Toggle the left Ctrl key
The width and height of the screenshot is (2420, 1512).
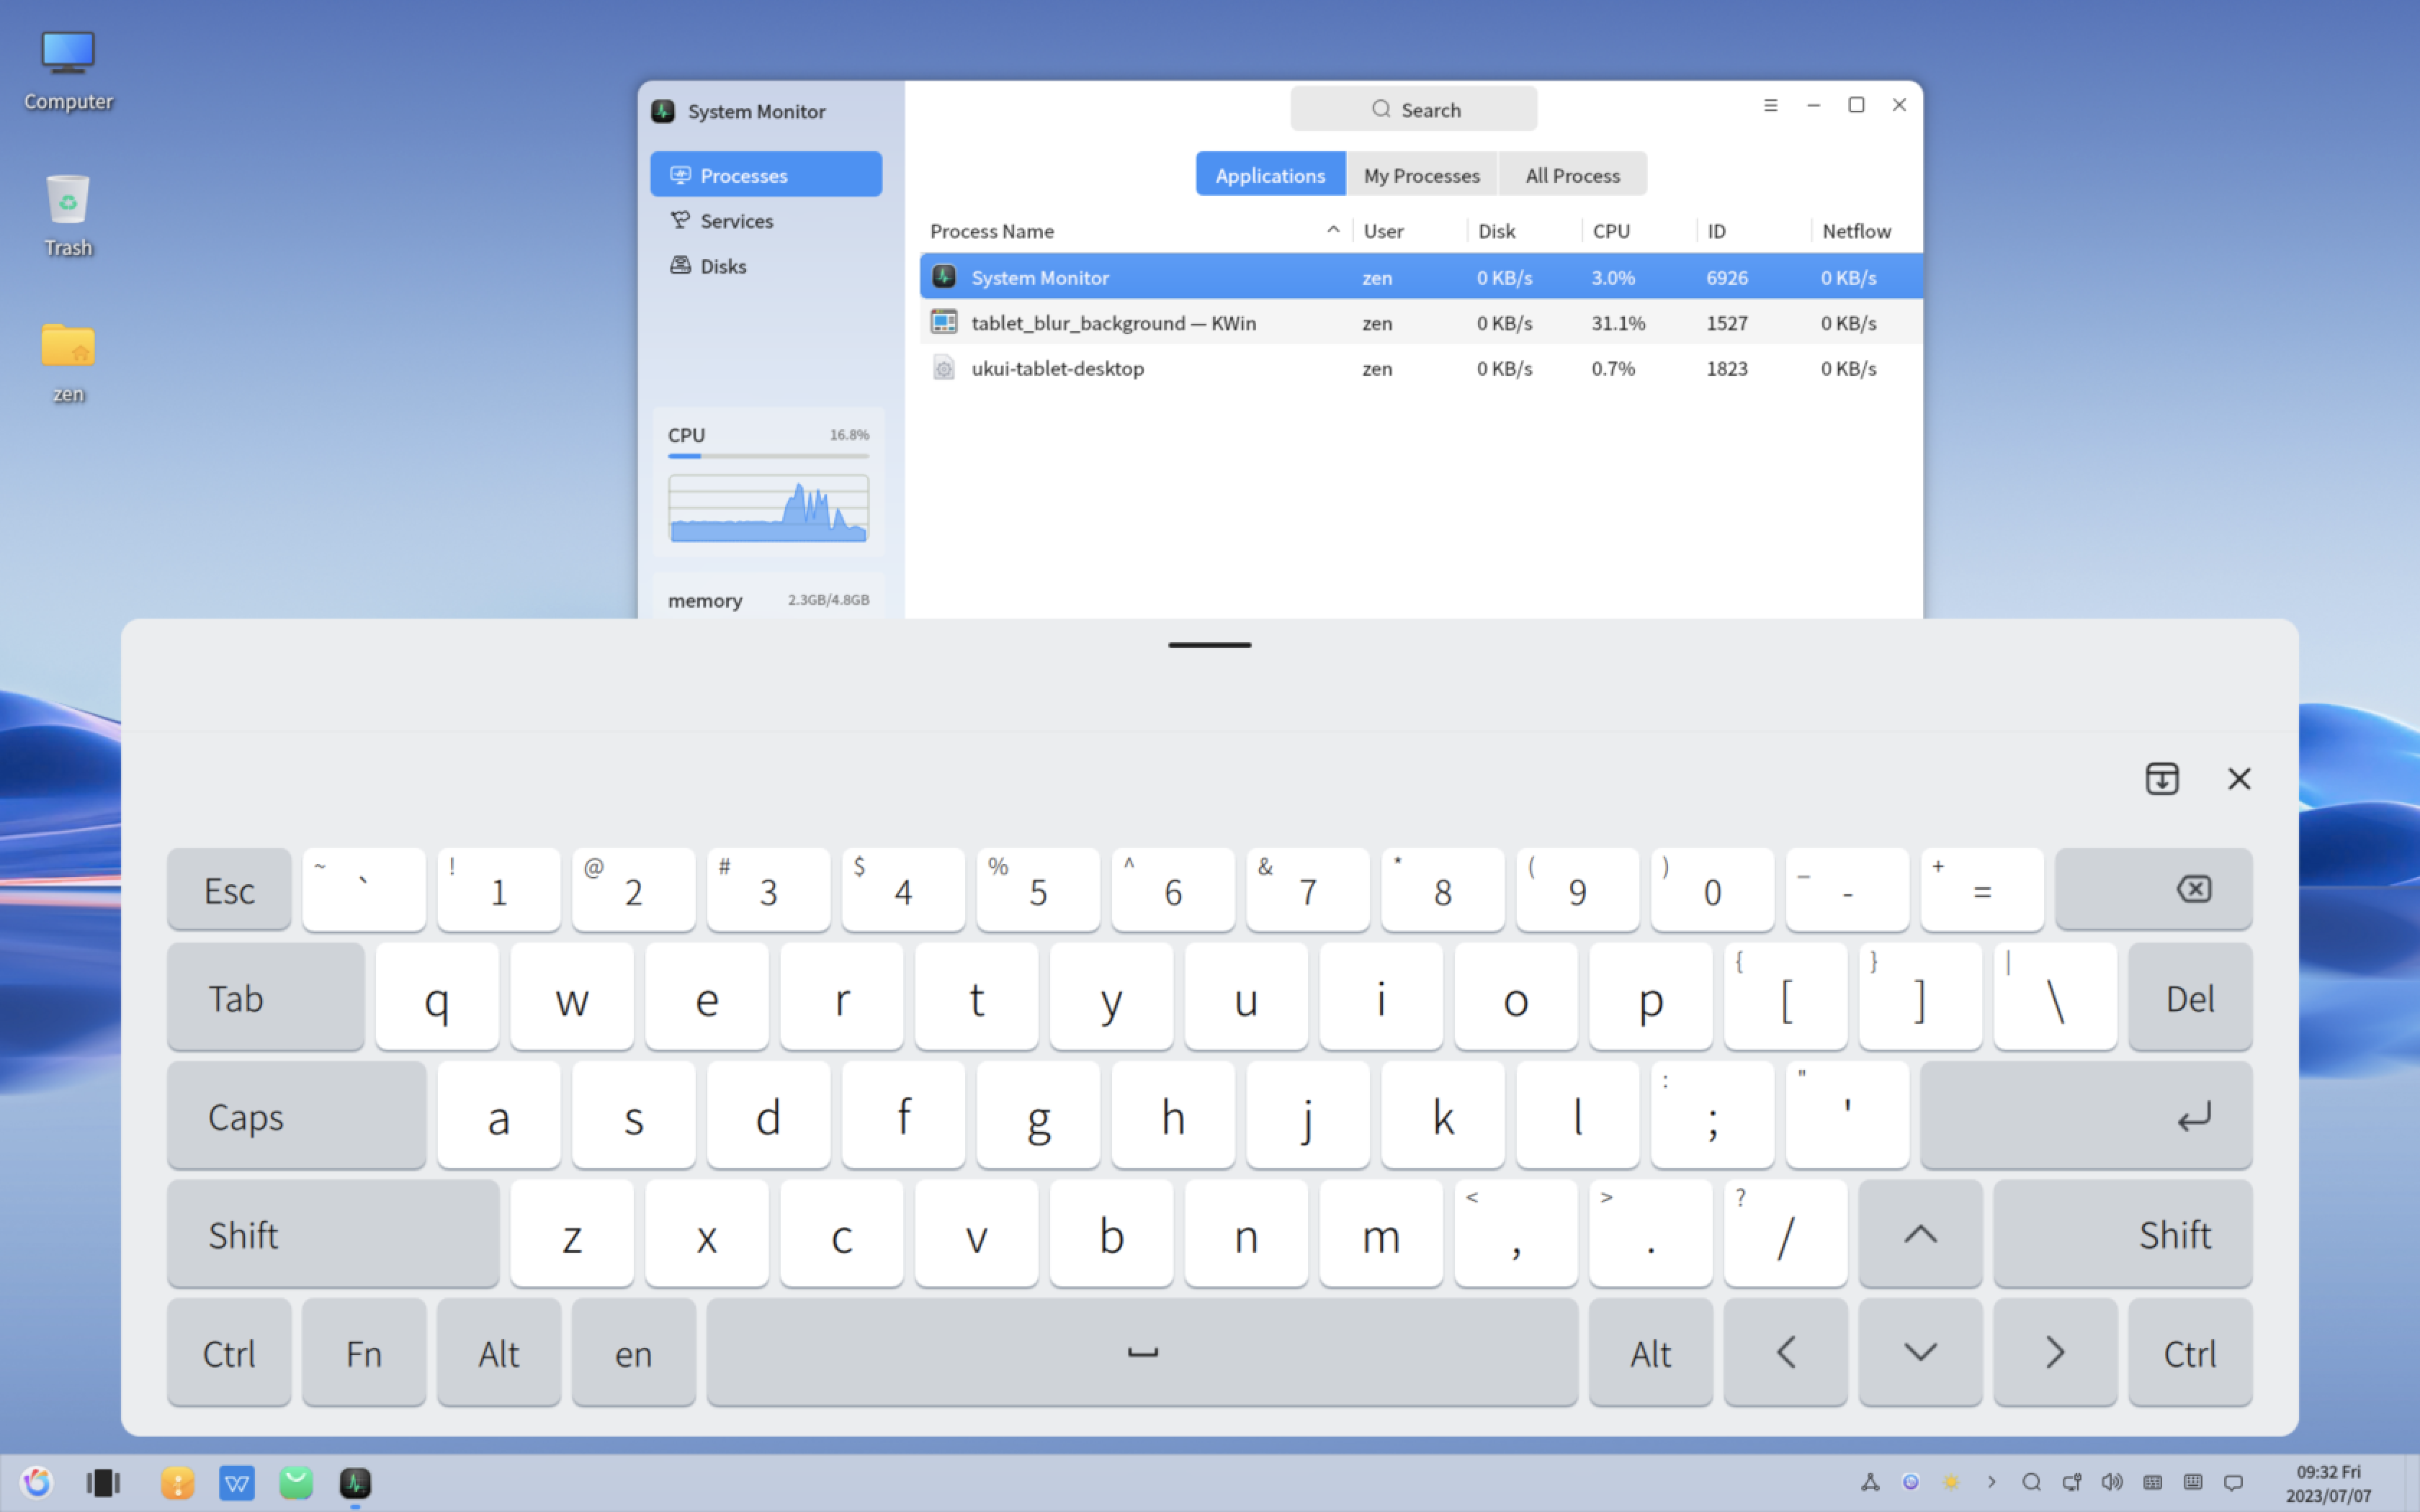click(x=229, y=1352)
